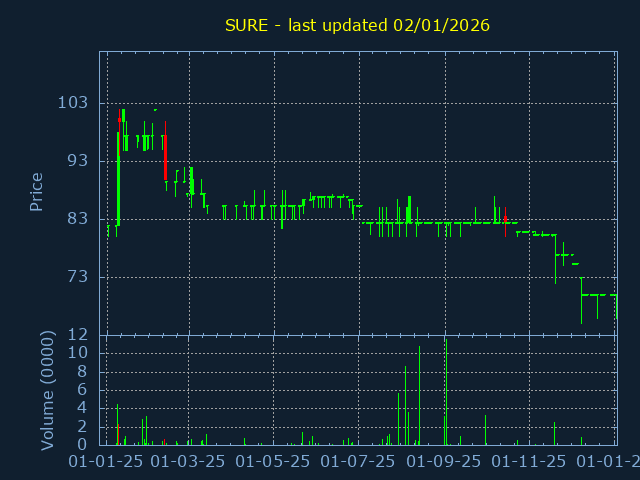The width and height of the screenshot is (640, 480).
Task: Select the 4 volume tick label
Action: [83, 408]
